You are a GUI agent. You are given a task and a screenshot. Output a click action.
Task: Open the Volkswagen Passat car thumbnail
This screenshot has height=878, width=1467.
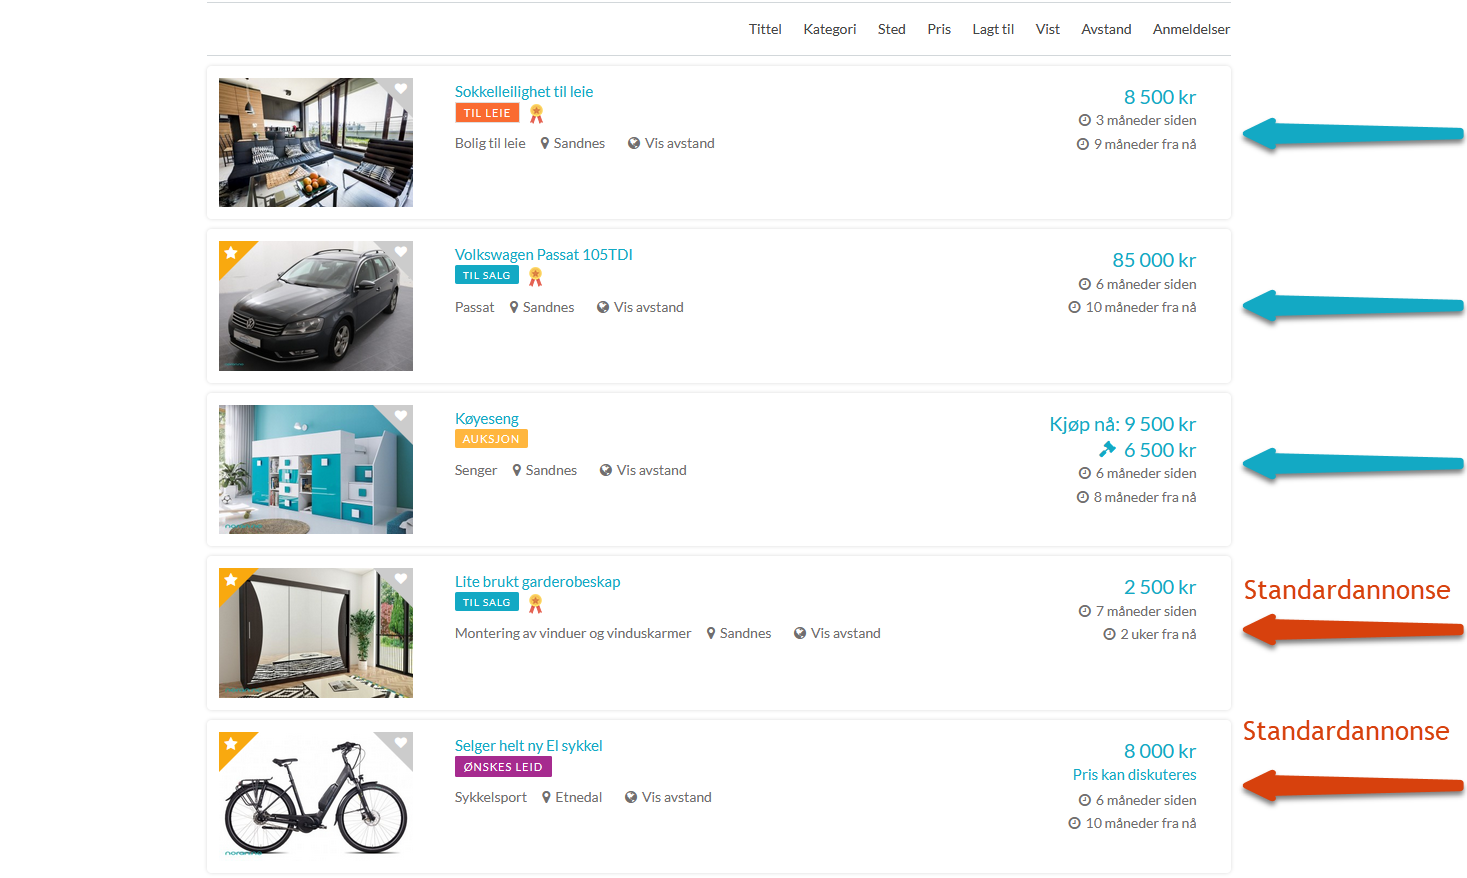click(316, 306)
